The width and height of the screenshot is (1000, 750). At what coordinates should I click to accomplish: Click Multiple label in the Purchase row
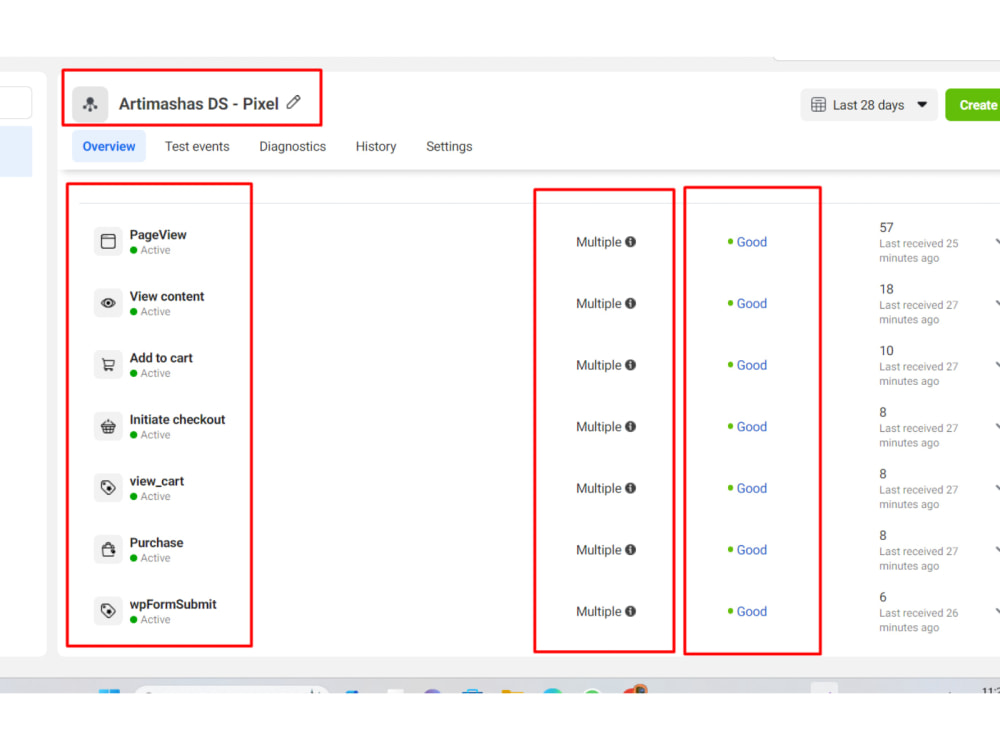599,550
